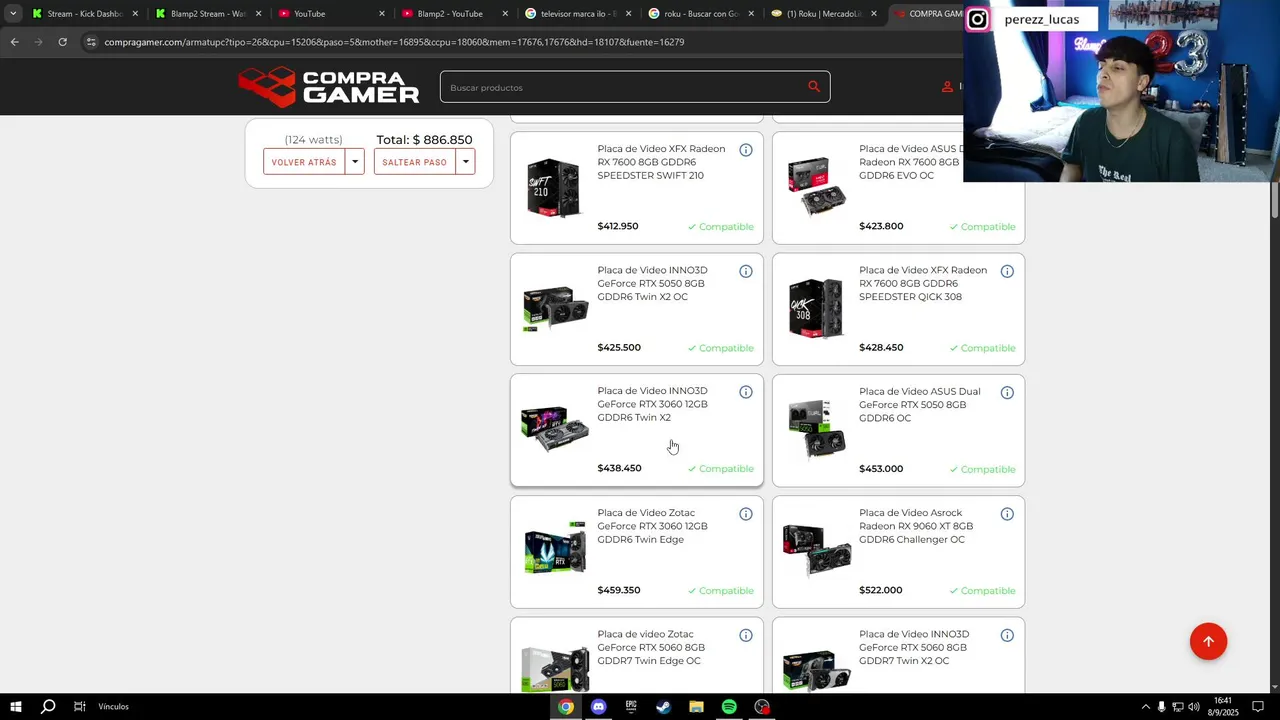Open Discord from the taskbar
This screenshot has width=1280, height=720.
[598, 707]
